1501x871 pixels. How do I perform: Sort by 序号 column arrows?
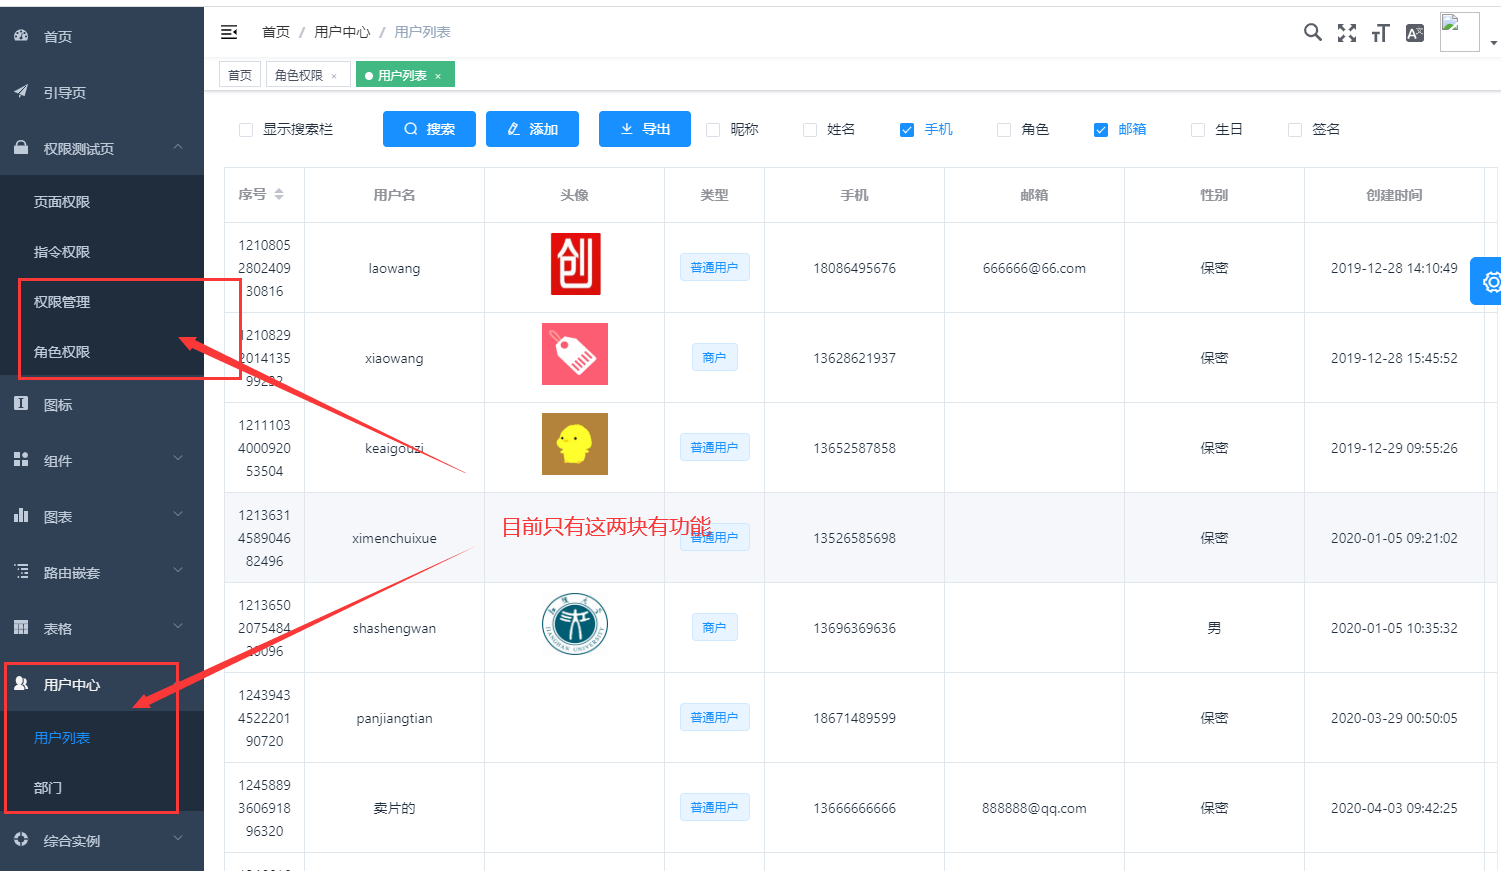279,194
